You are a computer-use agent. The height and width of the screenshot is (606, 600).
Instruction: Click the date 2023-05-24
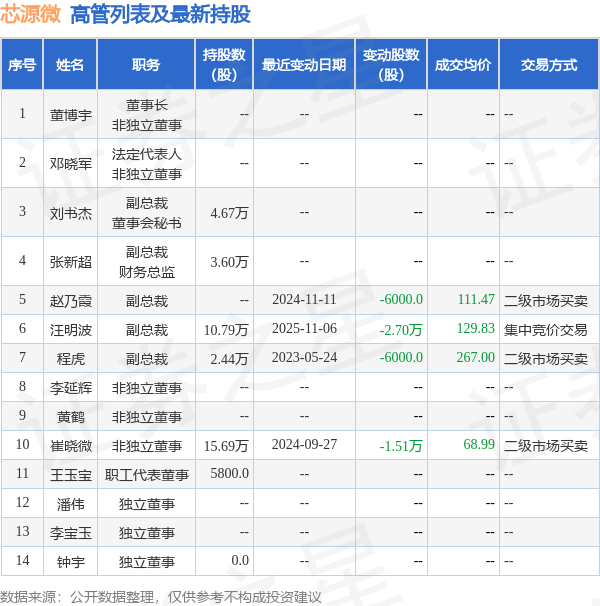point(304,357)
